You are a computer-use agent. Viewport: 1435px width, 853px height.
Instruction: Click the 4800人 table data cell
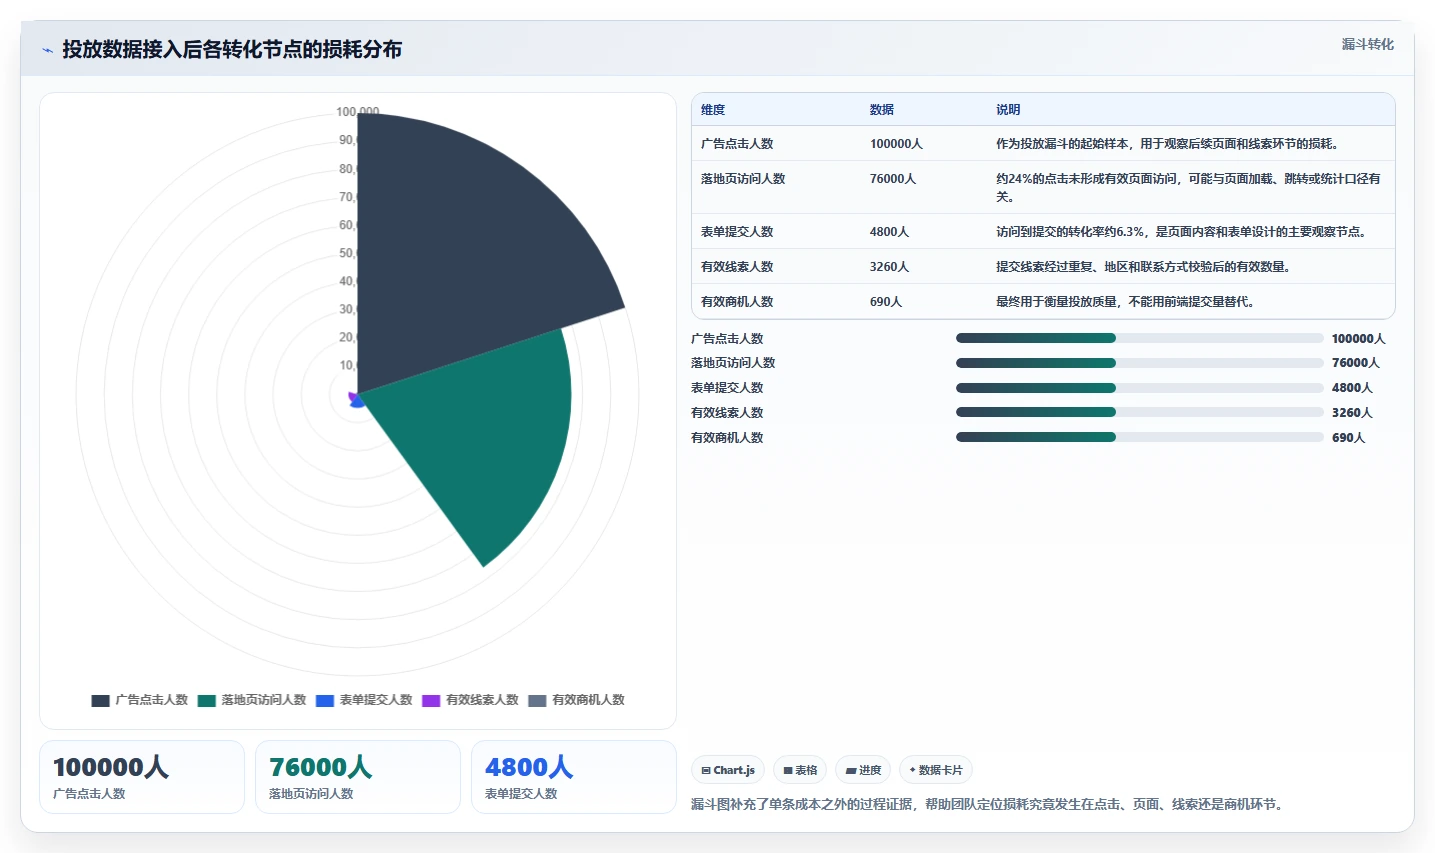pos(889,232)
